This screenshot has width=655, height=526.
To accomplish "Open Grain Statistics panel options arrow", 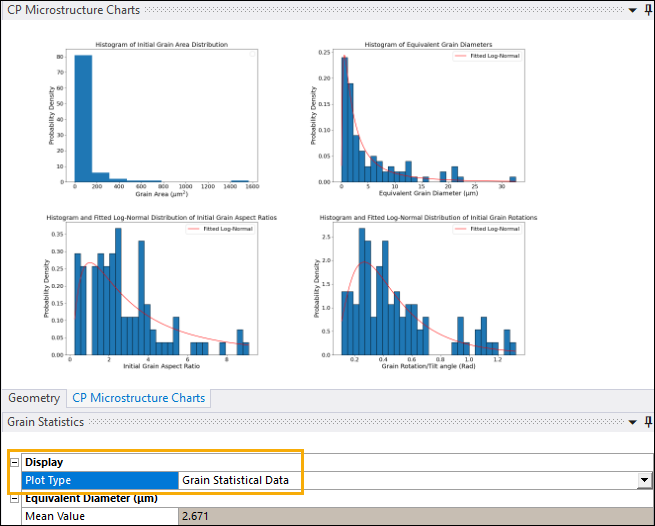I will [x=632, y=422].
